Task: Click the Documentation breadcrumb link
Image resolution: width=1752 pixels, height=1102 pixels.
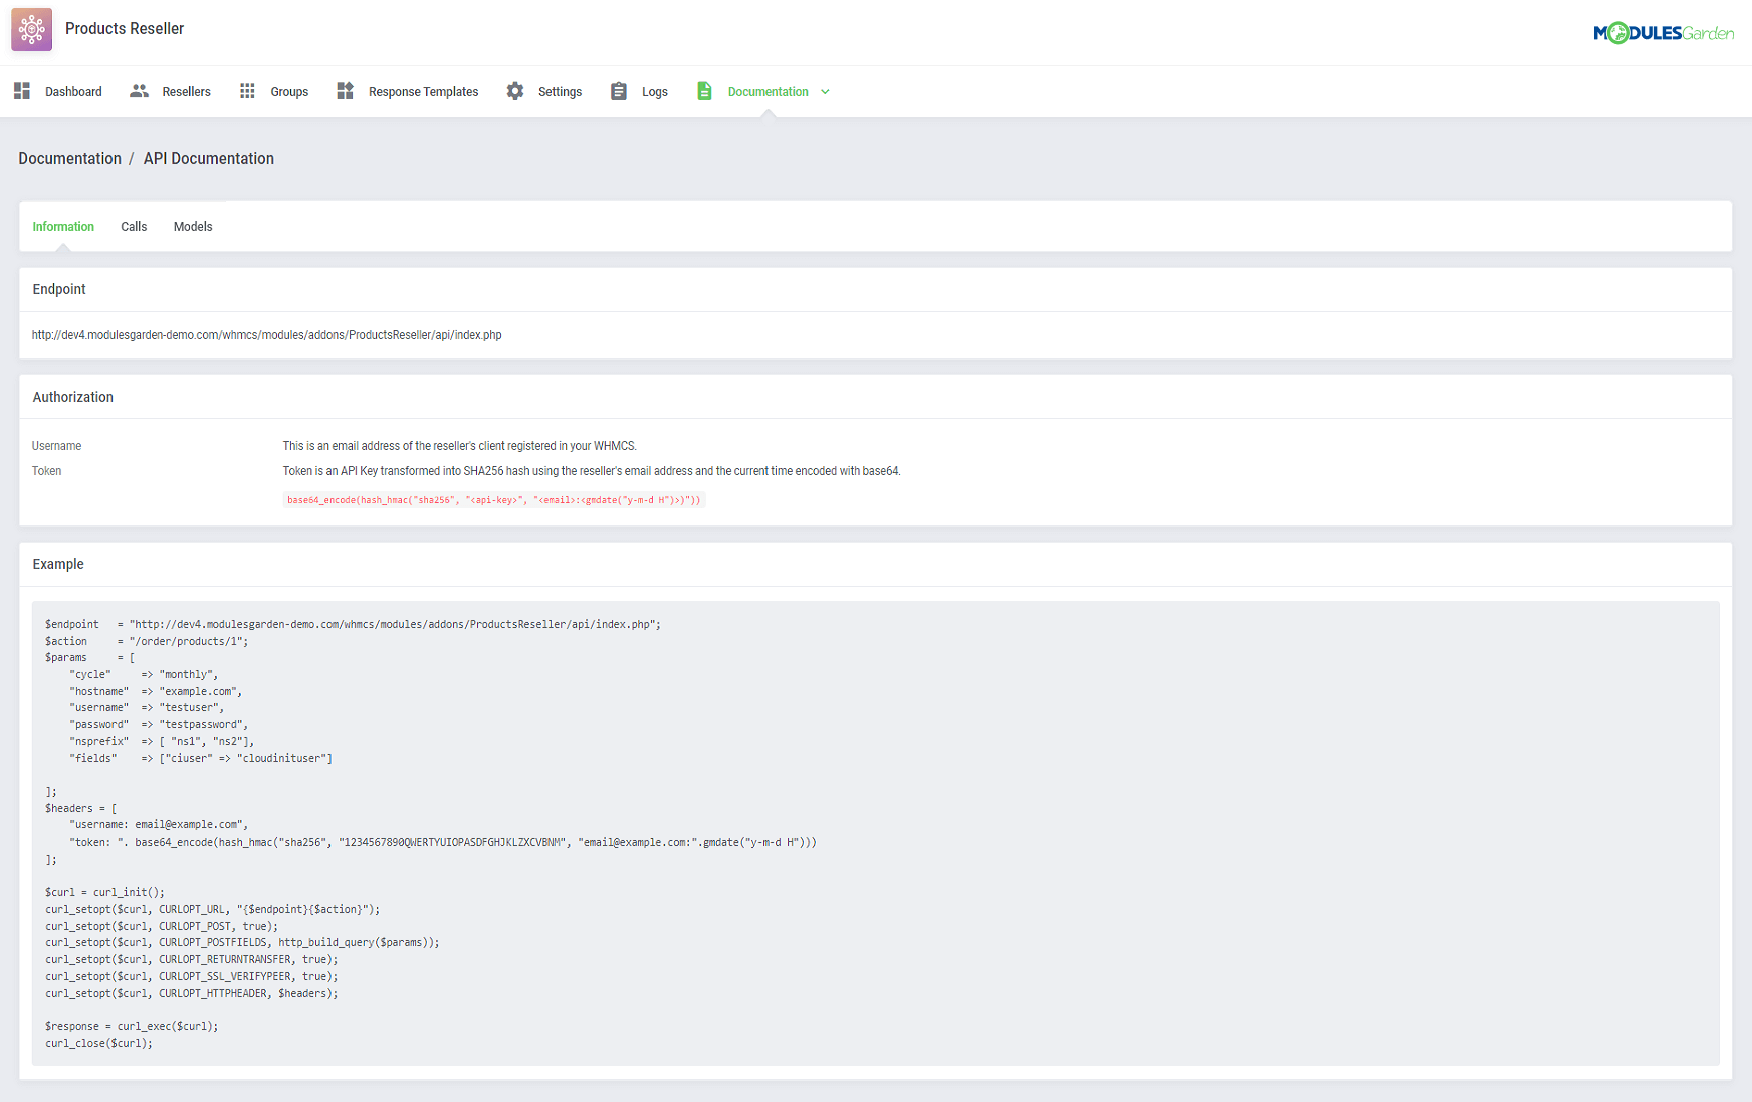Action: coord(70,158)
